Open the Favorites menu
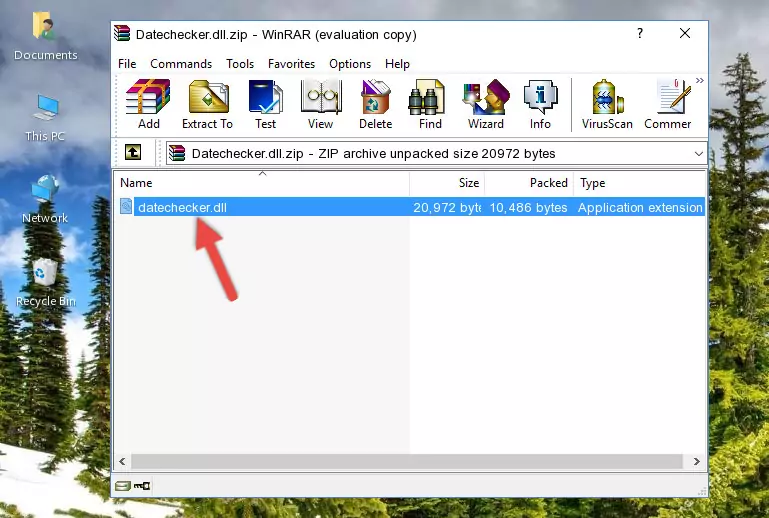 point(291,64)
